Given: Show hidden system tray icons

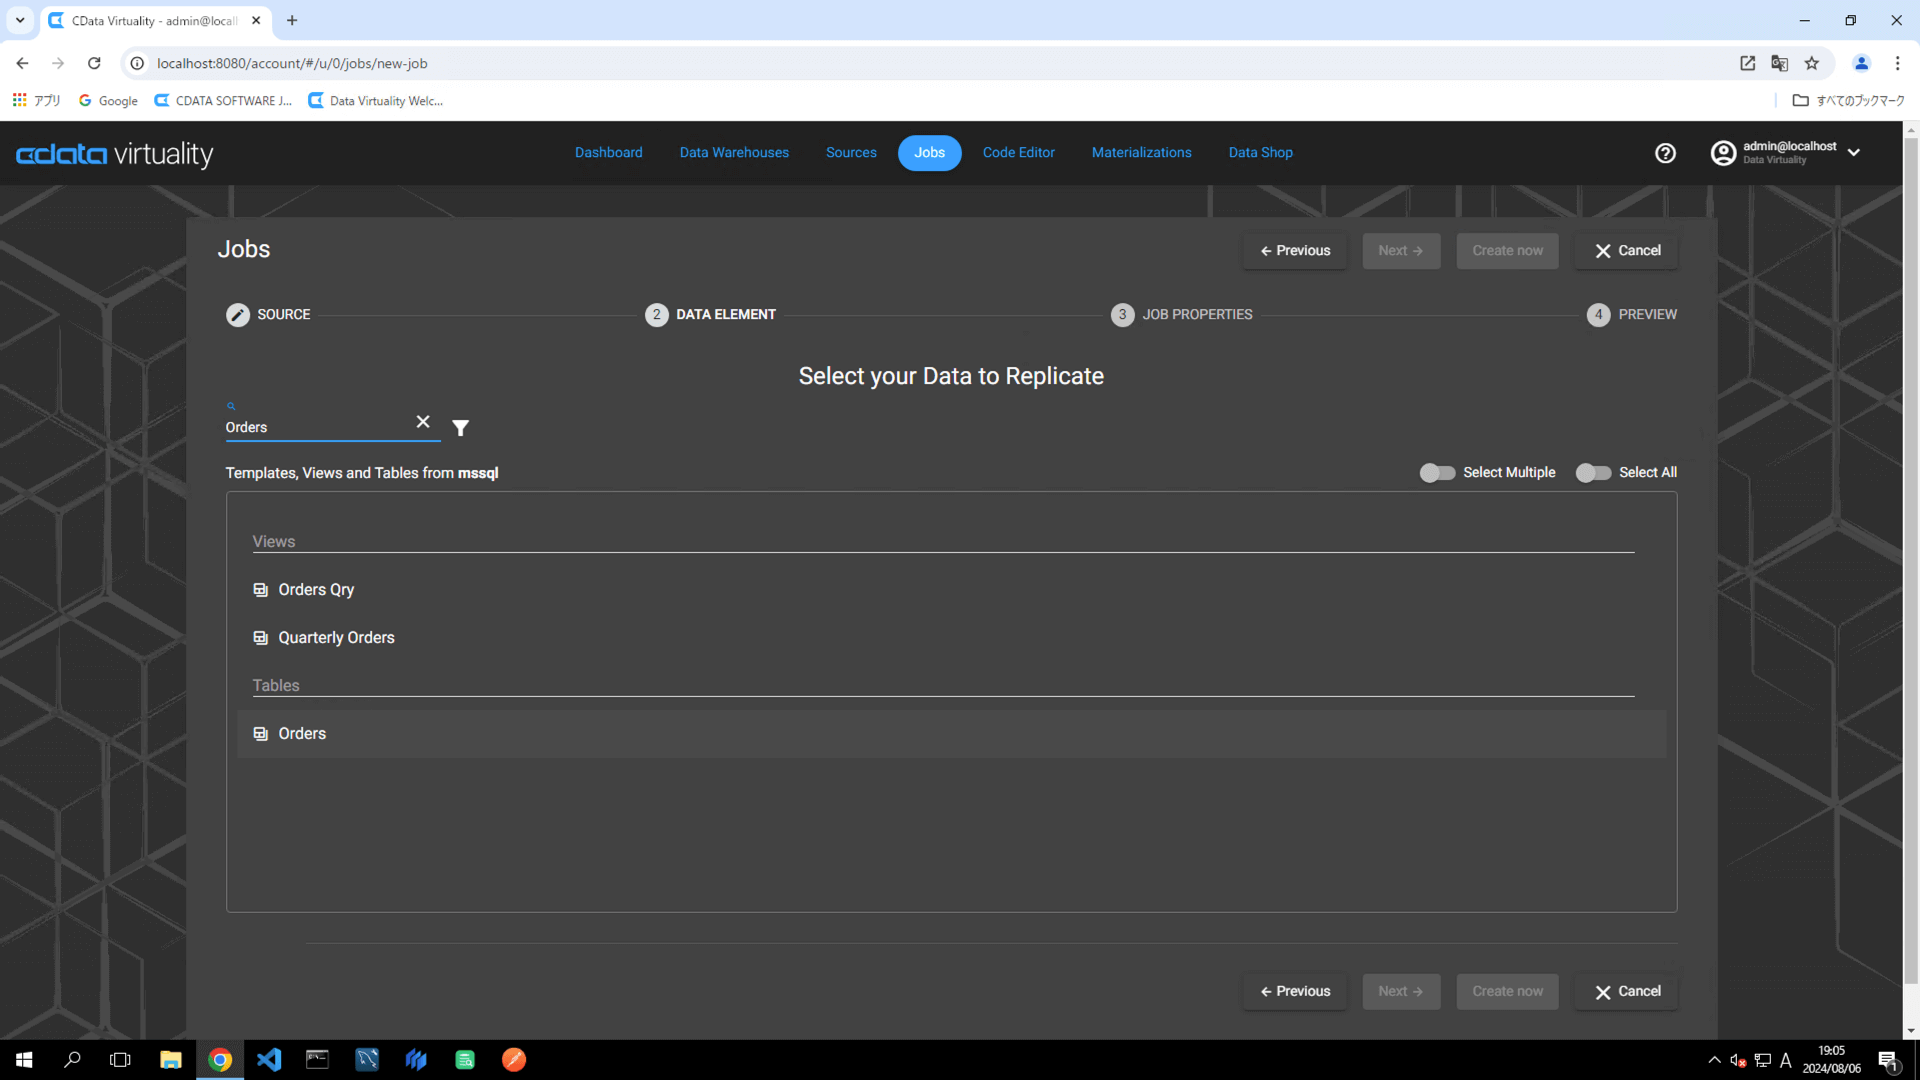Looking at the screenshot, I should point(1714,1060).
